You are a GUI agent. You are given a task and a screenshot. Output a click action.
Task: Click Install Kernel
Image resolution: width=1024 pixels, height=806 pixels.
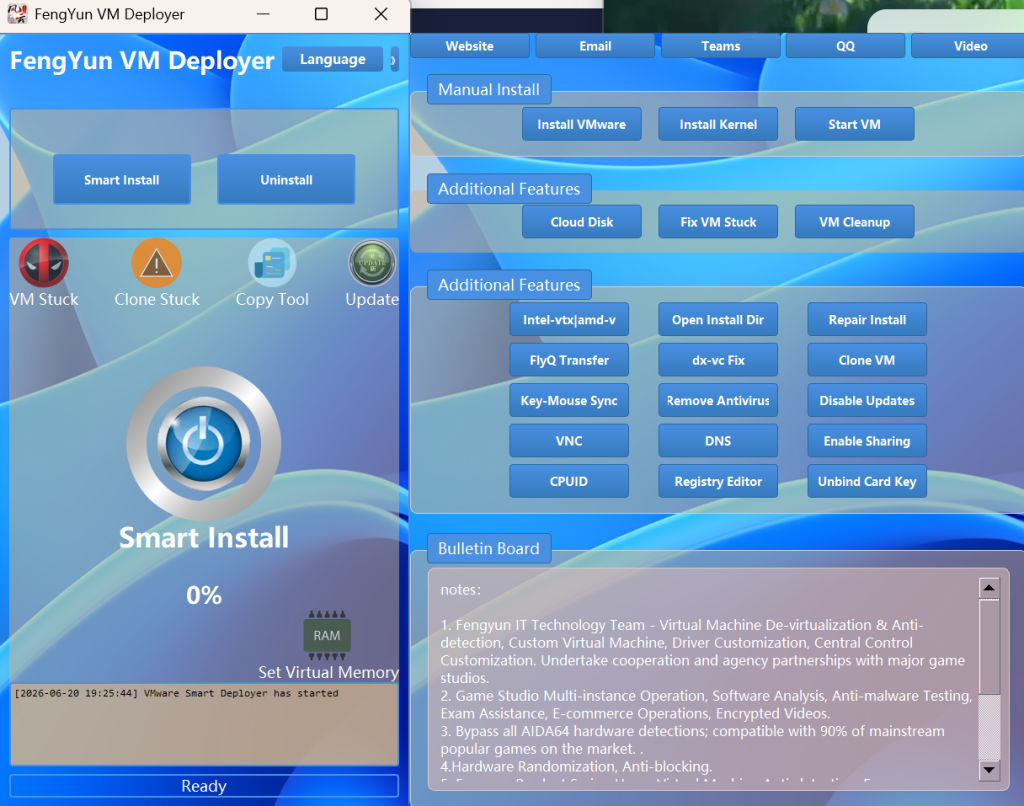pyautogui.click(x=718, y=124)
